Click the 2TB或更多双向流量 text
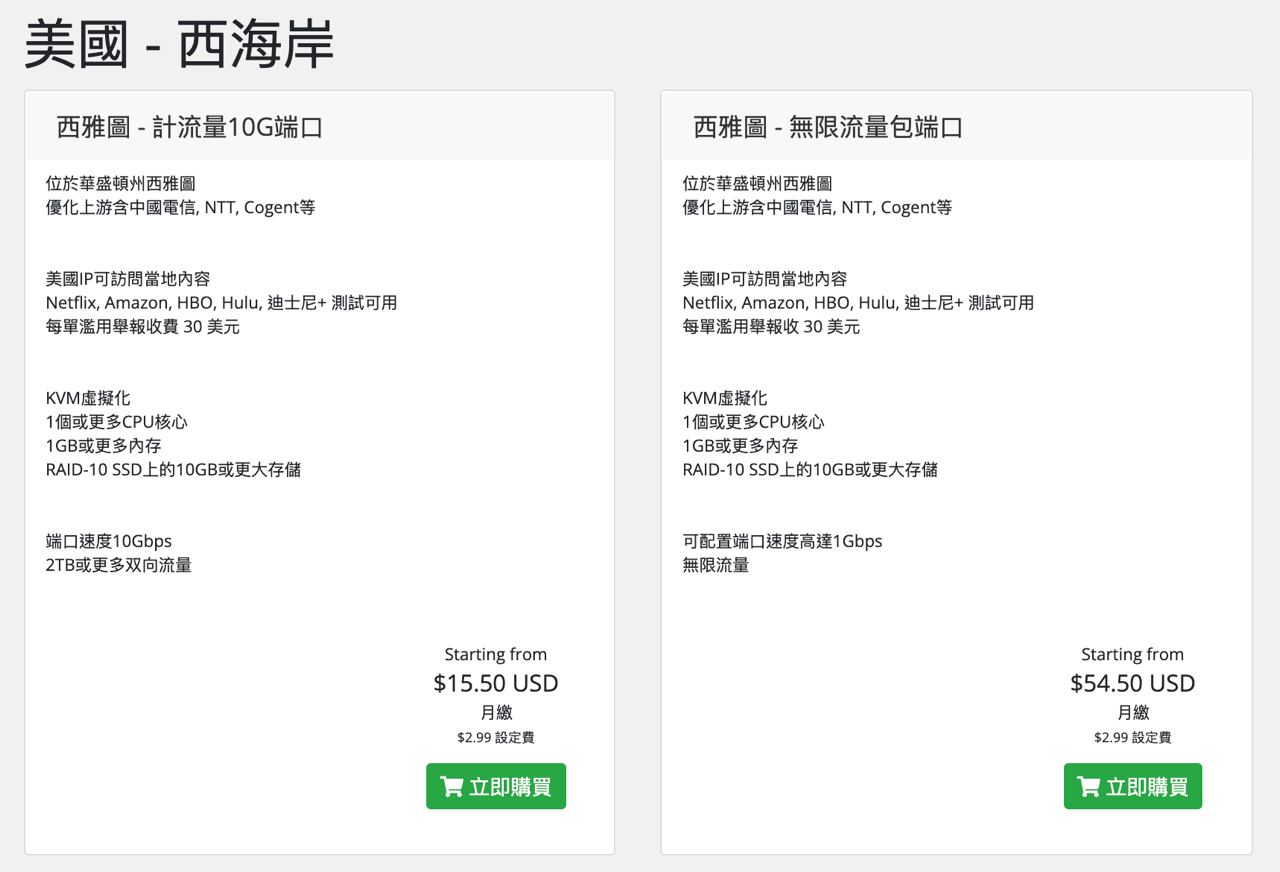The height and width of the screenshot is (872, 1280). (x=119, y=565)
